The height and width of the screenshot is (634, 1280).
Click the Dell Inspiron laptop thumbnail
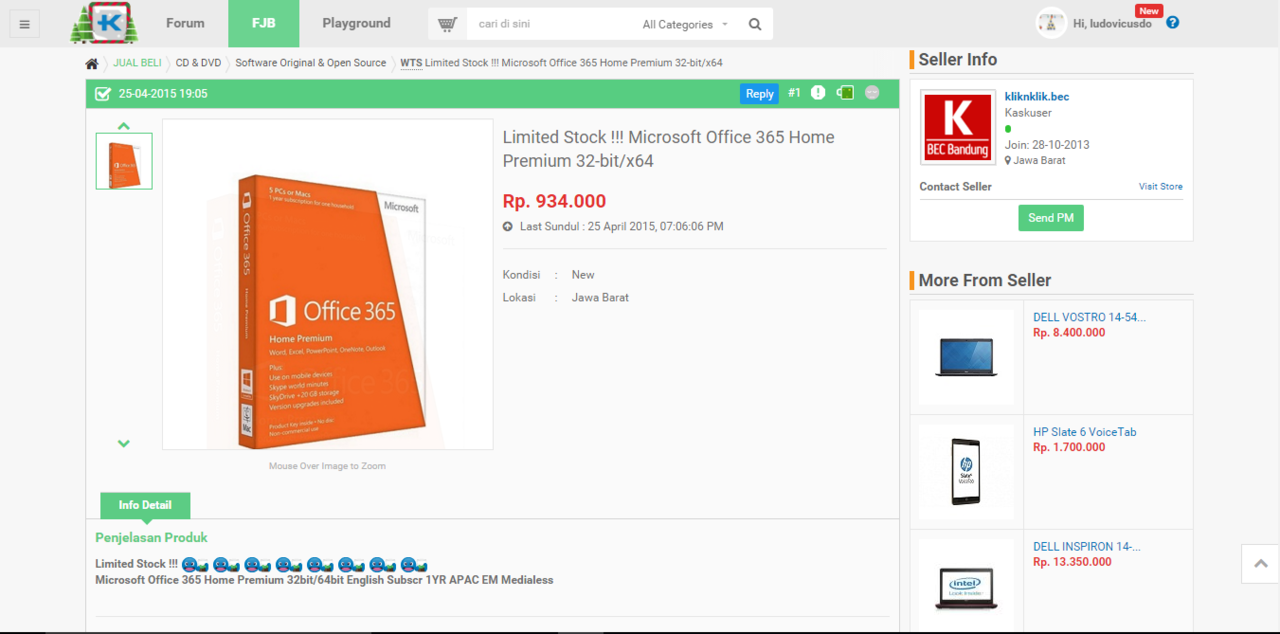pyautogui.click(x=966, y=586)
